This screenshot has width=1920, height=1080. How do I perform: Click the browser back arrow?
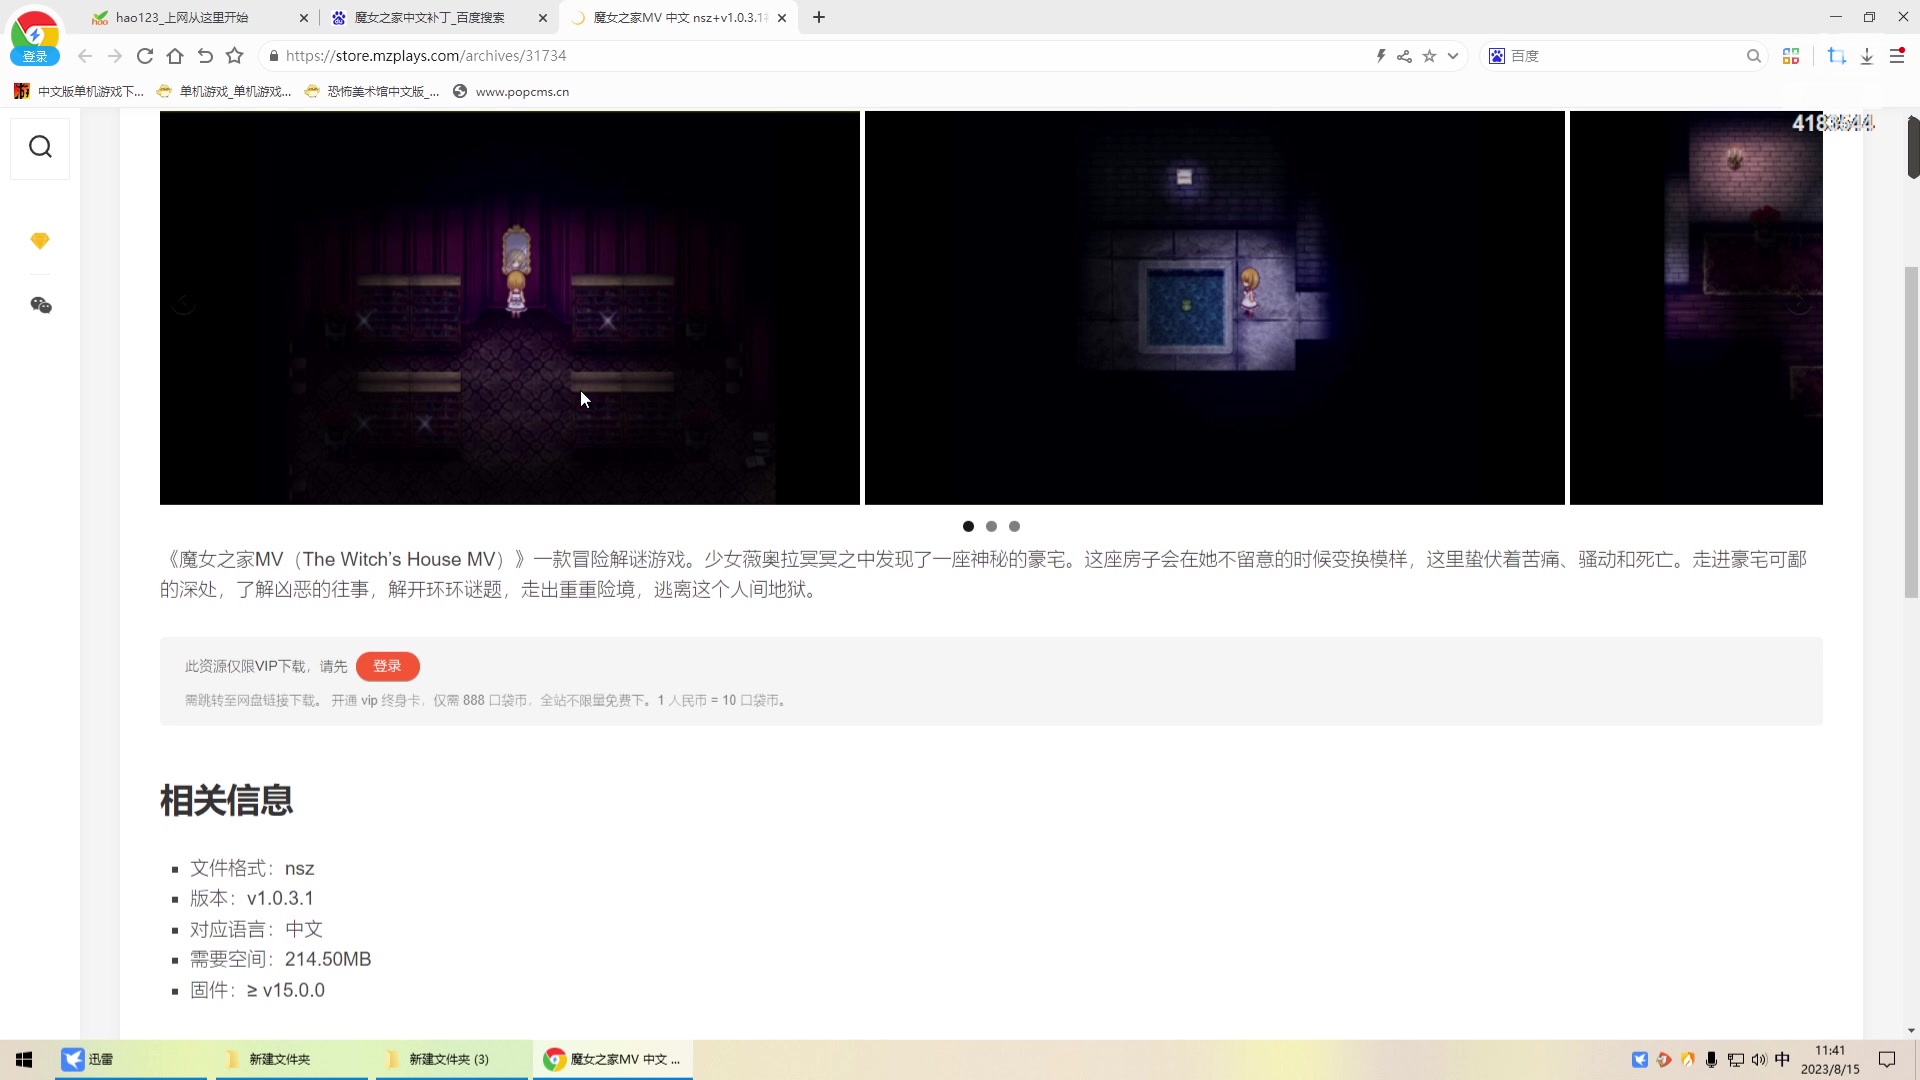point(85,56)
